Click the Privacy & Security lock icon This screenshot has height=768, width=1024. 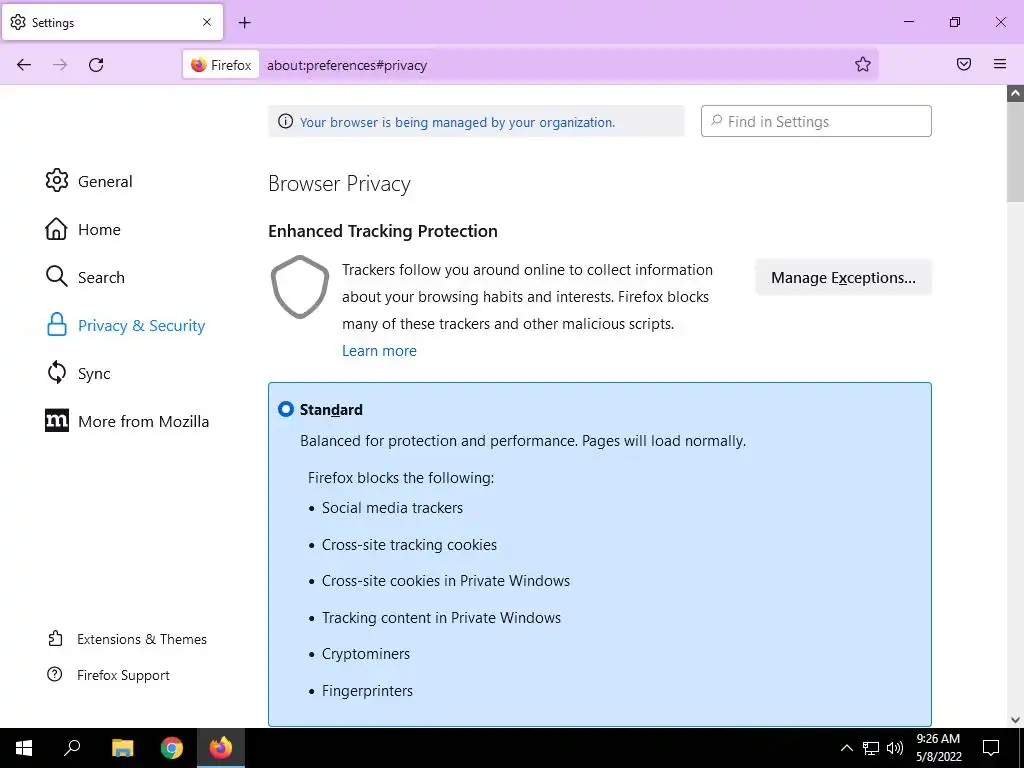tap(57, 325)
